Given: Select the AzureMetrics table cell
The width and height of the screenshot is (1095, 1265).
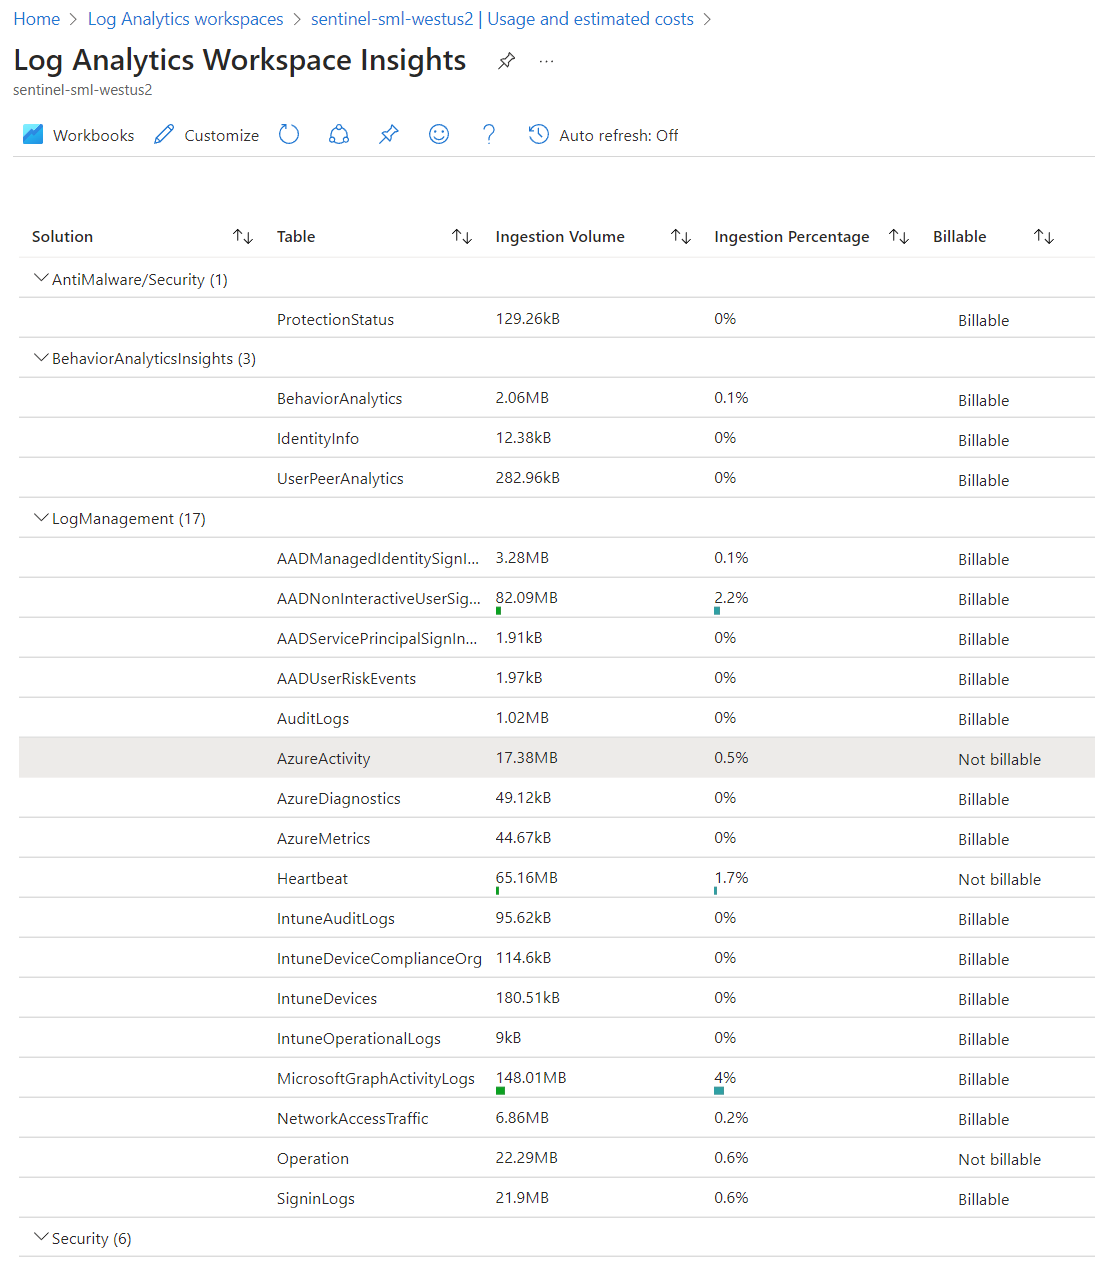Looking at the screenshot, I should [324, 839].
